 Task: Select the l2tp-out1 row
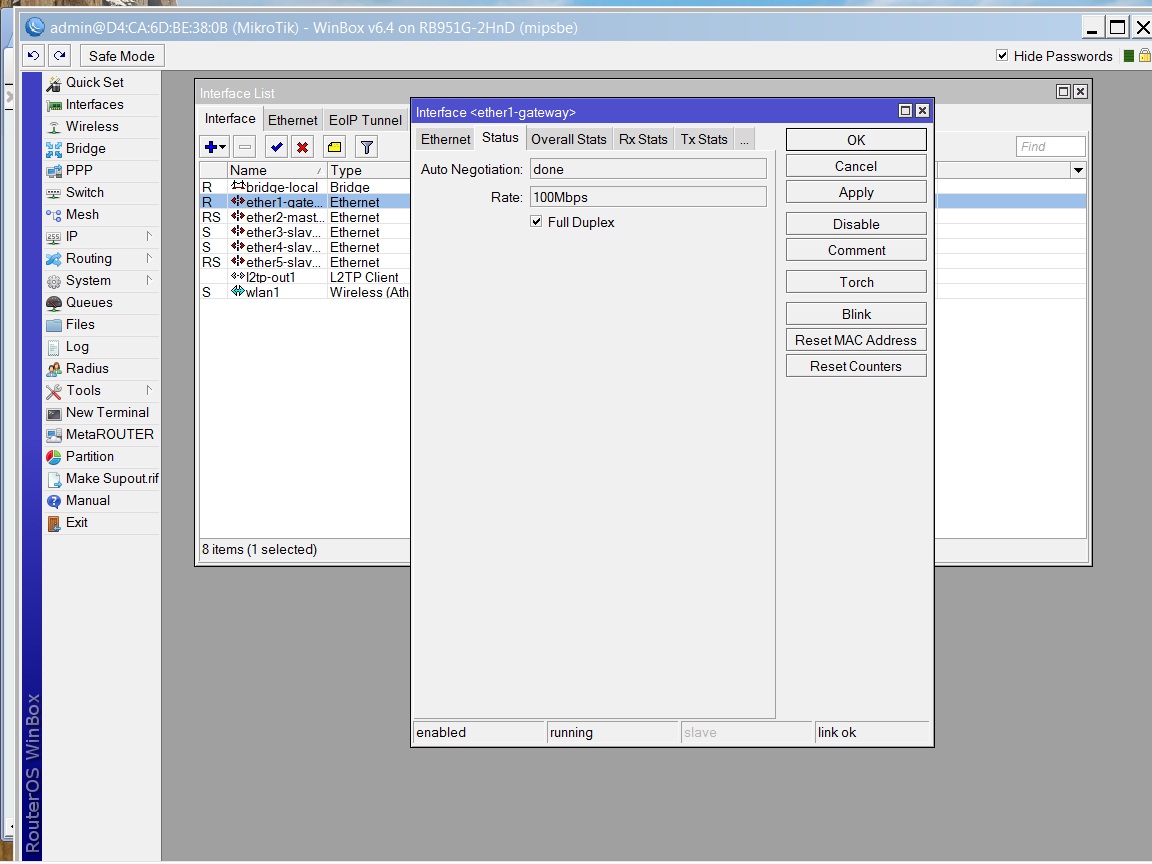(x=305, y=277)
